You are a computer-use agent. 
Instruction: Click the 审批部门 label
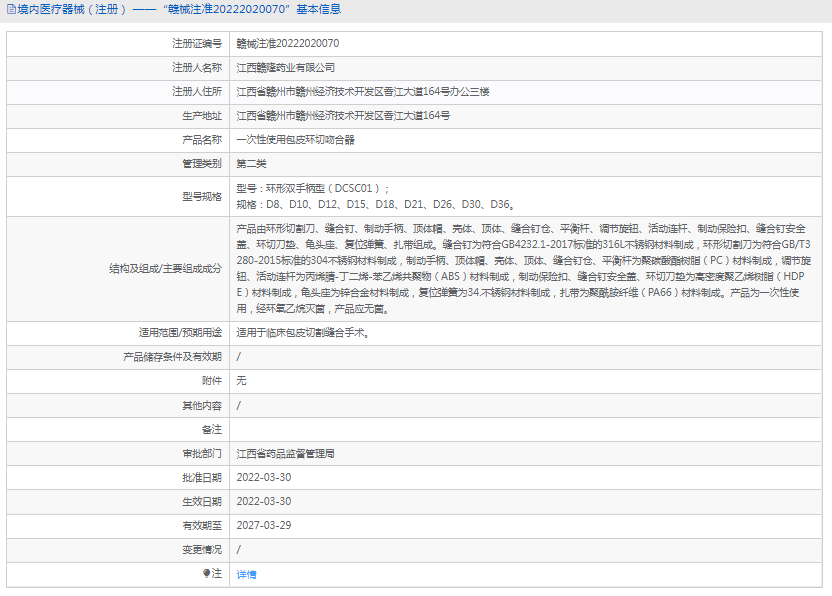point(202,454)
